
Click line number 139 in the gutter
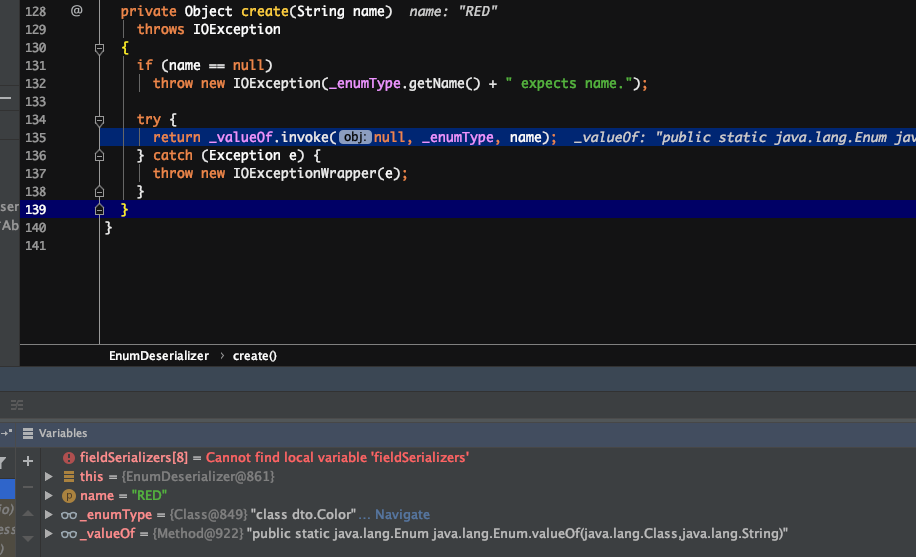pyautogui.click(x=34, y=209)
